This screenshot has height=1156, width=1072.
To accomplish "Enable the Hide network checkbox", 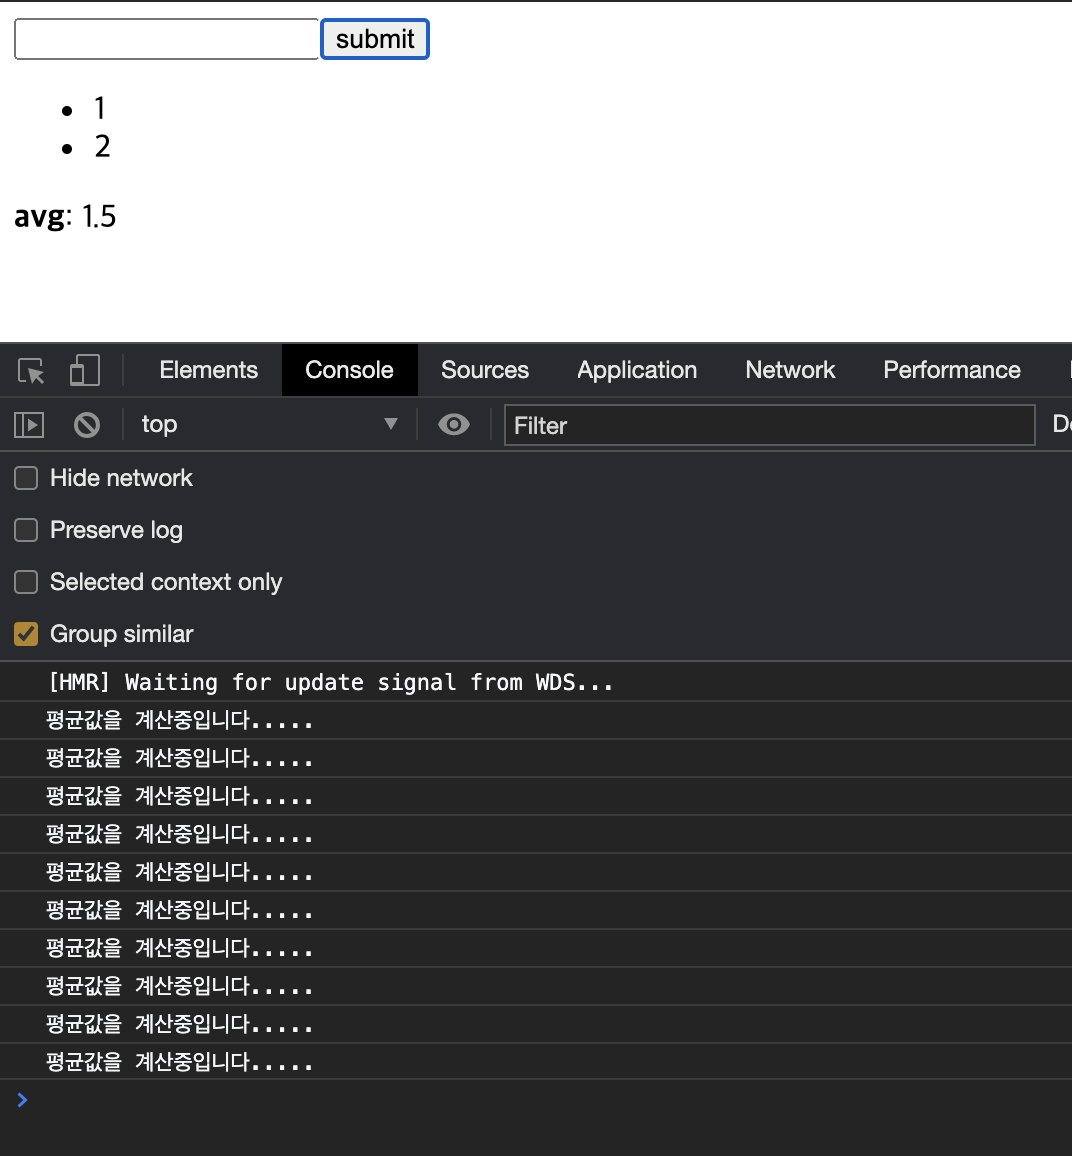I will 26,478.
